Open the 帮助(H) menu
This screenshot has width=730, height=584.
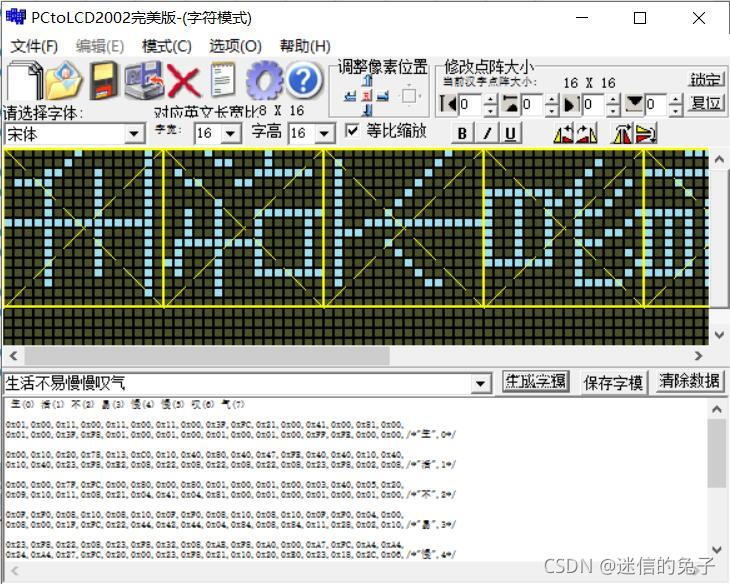tap(305, 46)
